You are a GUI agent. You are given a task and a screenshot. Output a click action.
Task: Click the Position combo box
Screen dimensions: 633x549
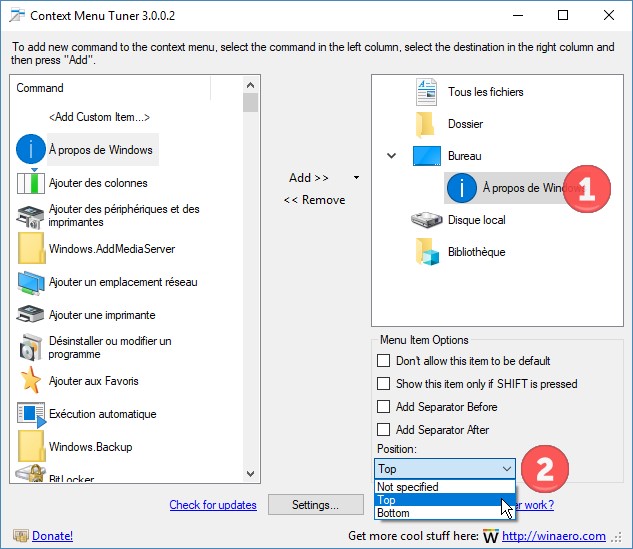pos(445,468)
